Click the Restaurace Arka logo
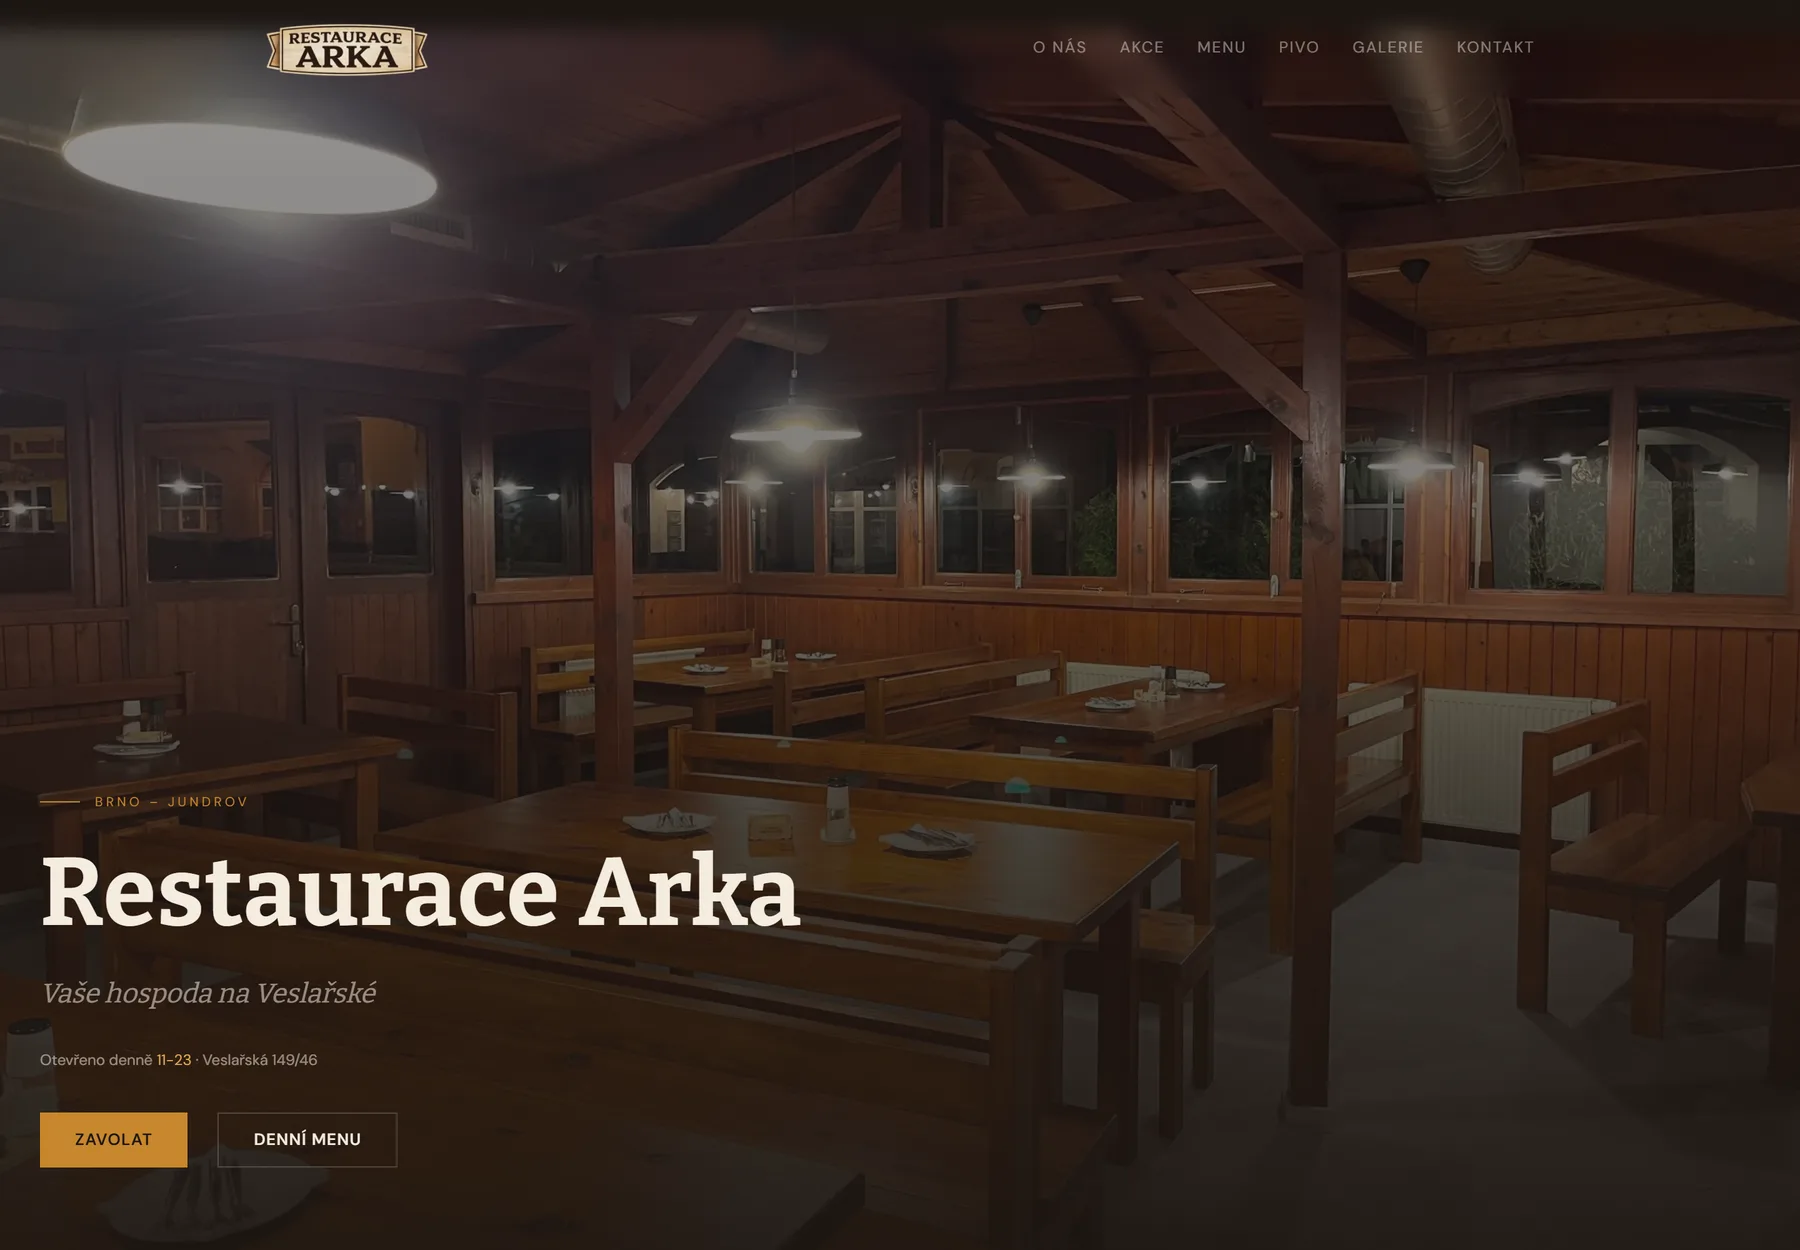The width and height of the screenshot is (1800, 1250). point(347,49)
